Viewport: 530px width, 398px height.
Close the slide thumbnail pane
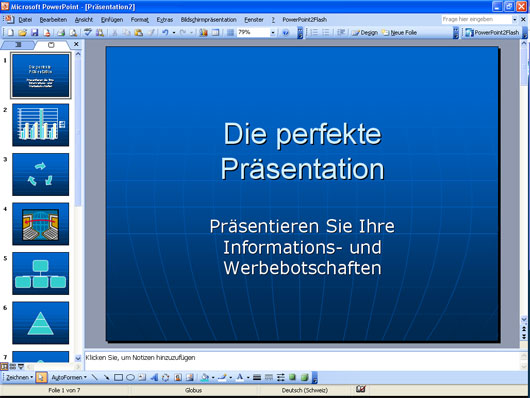pyautogui.click(x=76, y=44)
